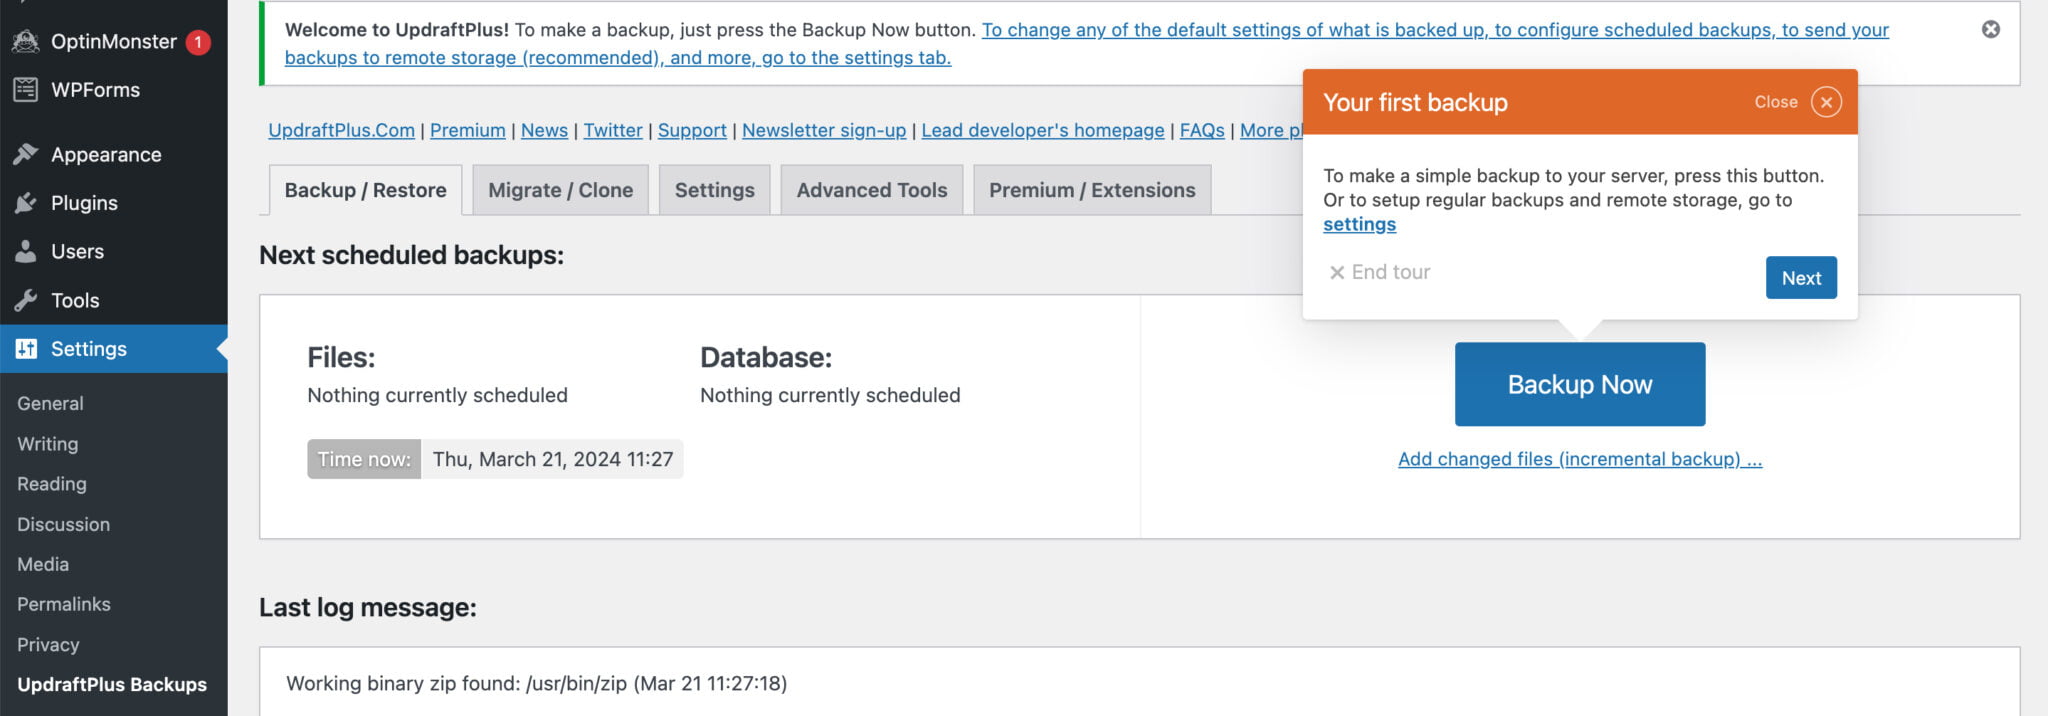The height and width of the screenshot is (716, 2048).
Task: Click the OptinMonster sidebar icon
Action: coord(26,41)
